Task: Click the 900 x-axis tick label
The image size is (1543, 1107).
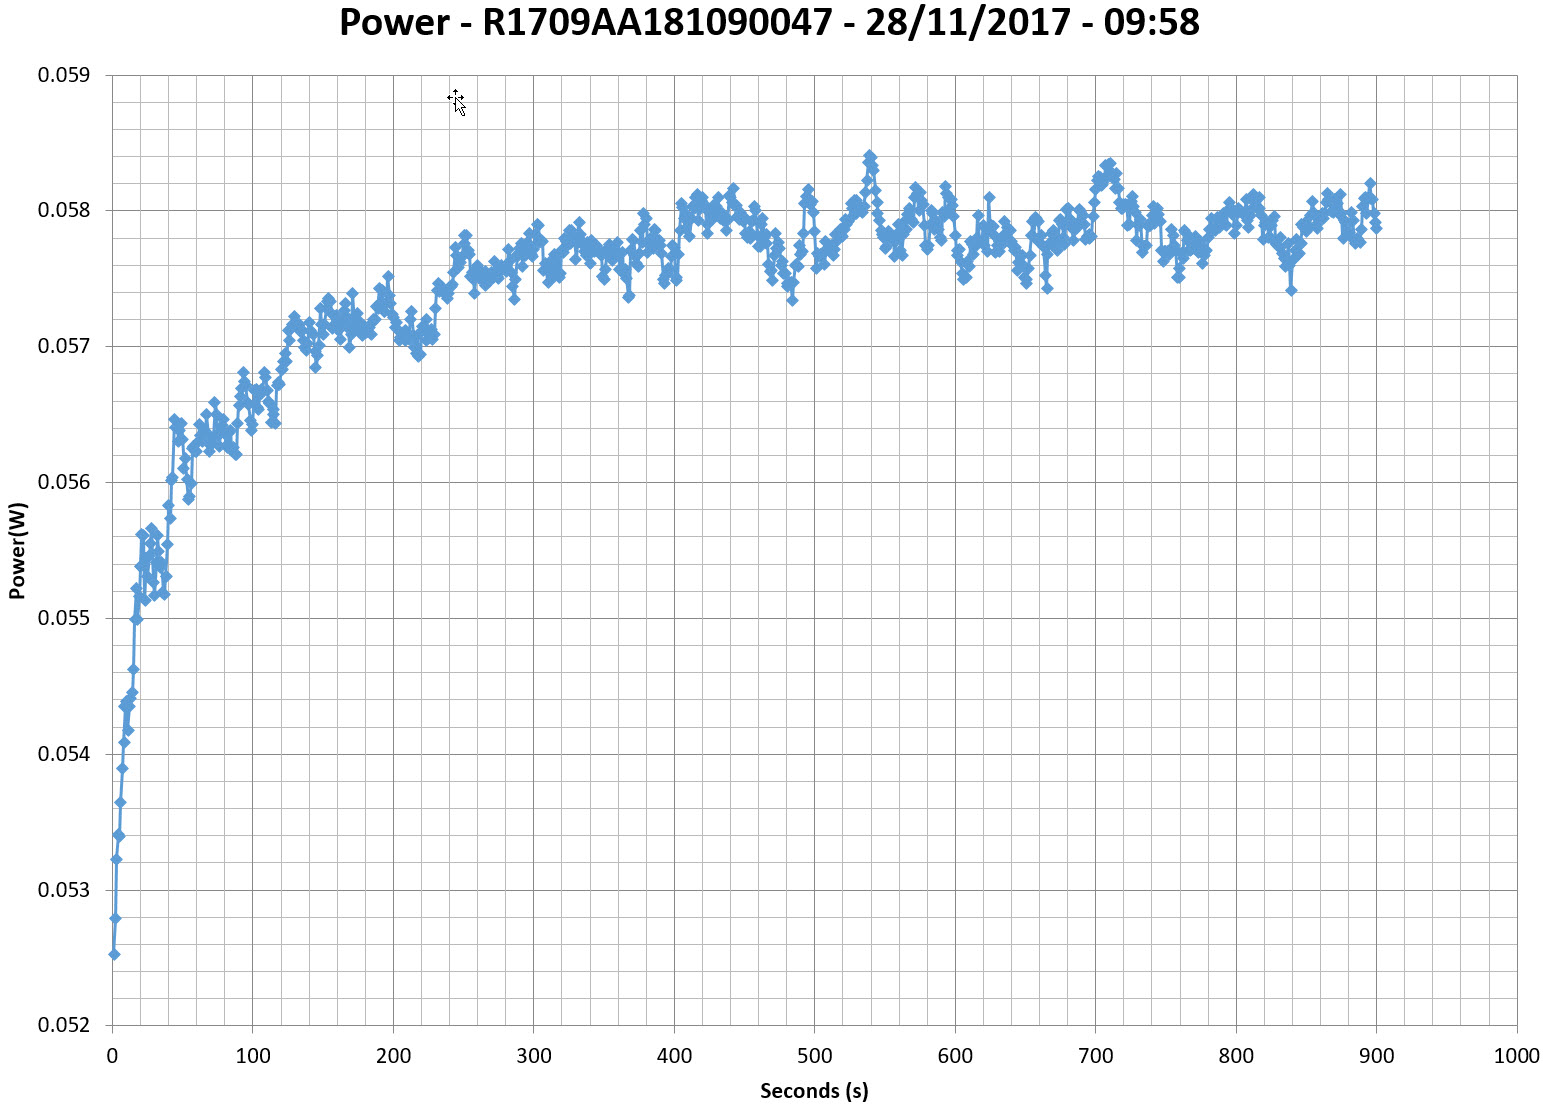Action: pyautogui.click(x=1377, y=1056)
